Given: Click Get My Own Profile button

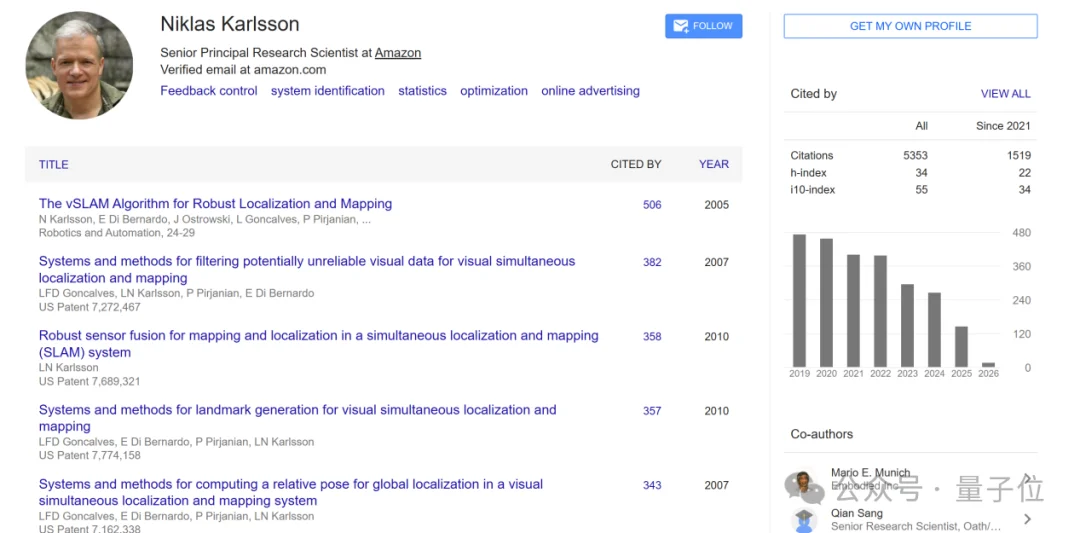Looking at the screenshot, I should (x=910, y=26).
